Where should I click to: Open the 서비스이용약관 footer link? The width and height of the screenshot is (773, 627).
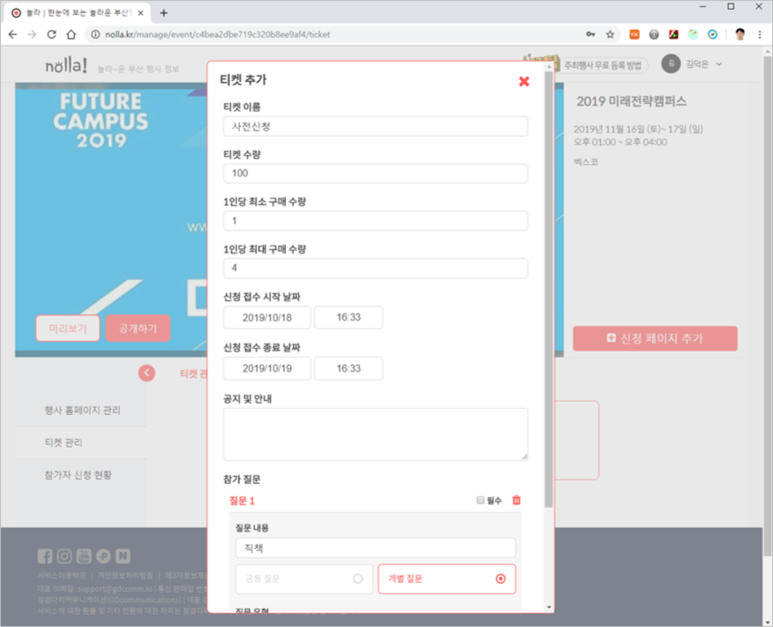pos(62,576)
